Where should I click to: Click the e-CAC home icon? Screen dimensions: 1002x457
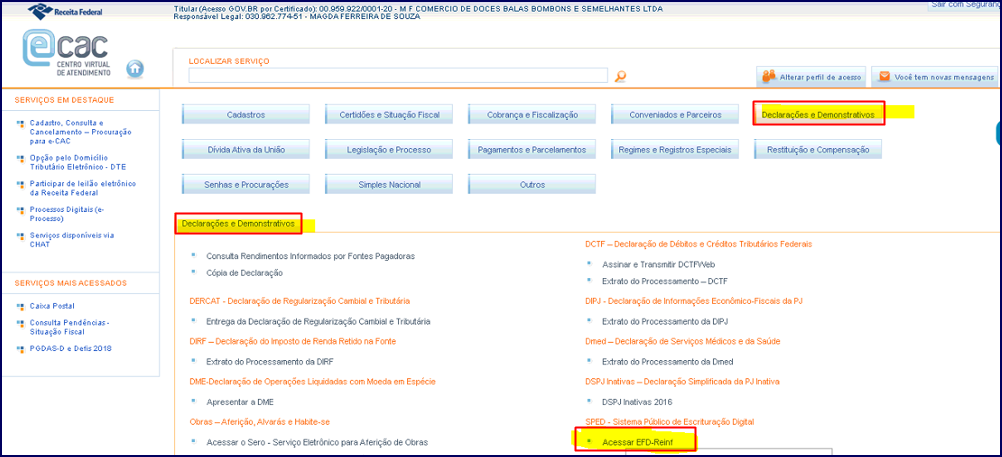[x=135, y=68]
